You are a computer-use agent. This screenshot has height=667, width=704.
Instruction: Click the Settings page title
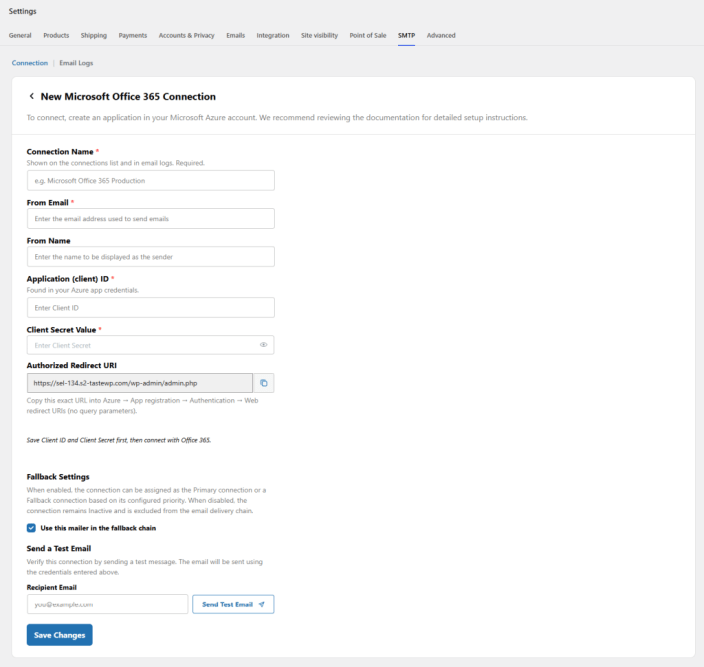(22, 11)
